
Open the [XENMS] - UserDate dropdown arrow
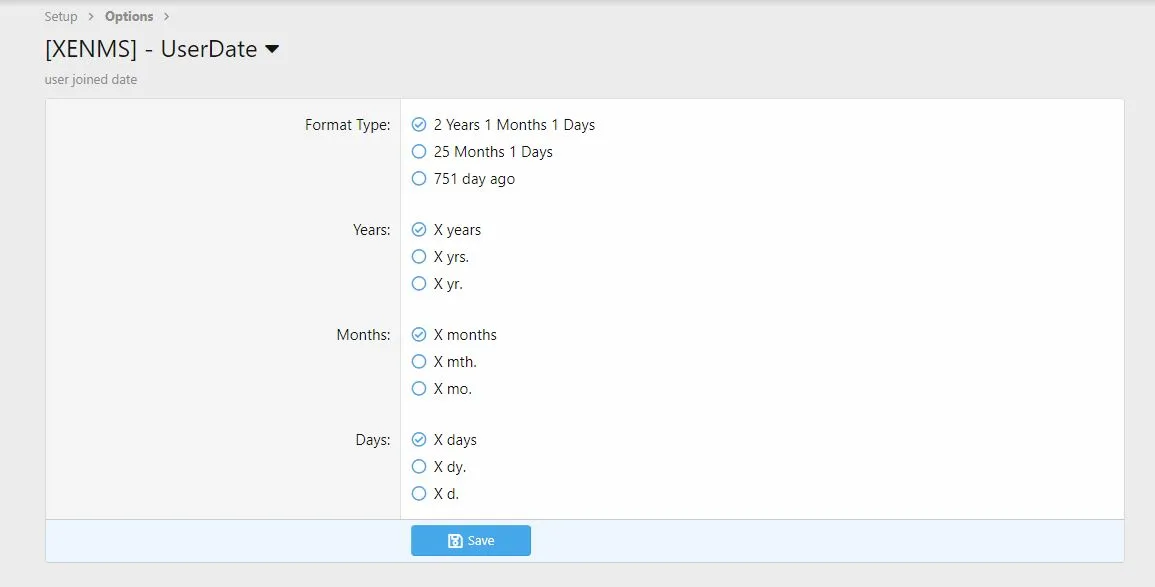[x=272, y=50]
